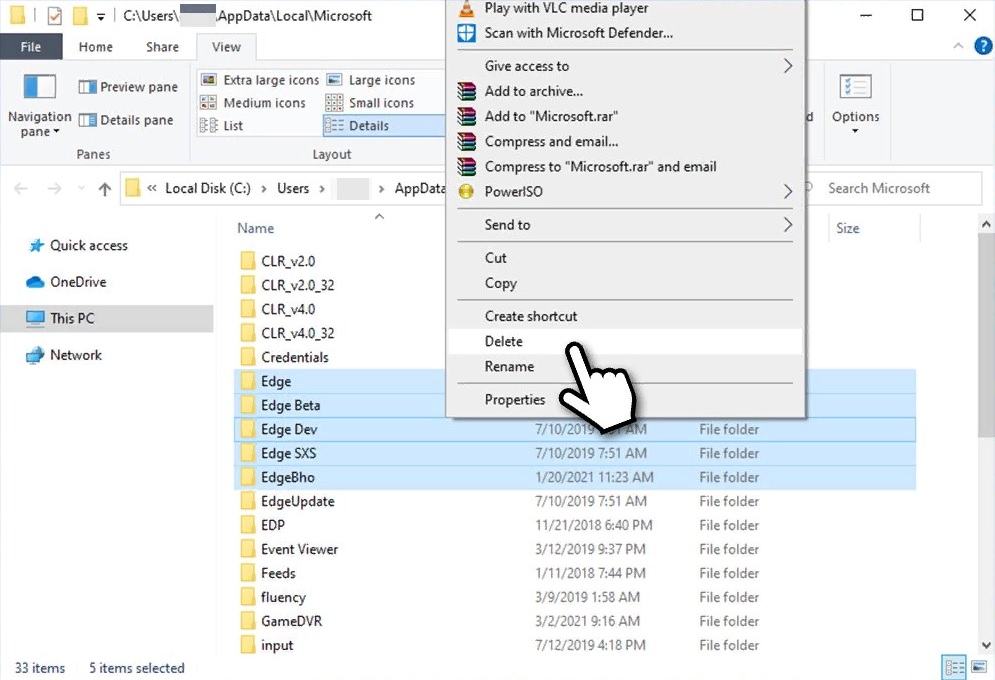Open the File tab
Viewport: 995px width, 680px height.
[x=31, y=47]
